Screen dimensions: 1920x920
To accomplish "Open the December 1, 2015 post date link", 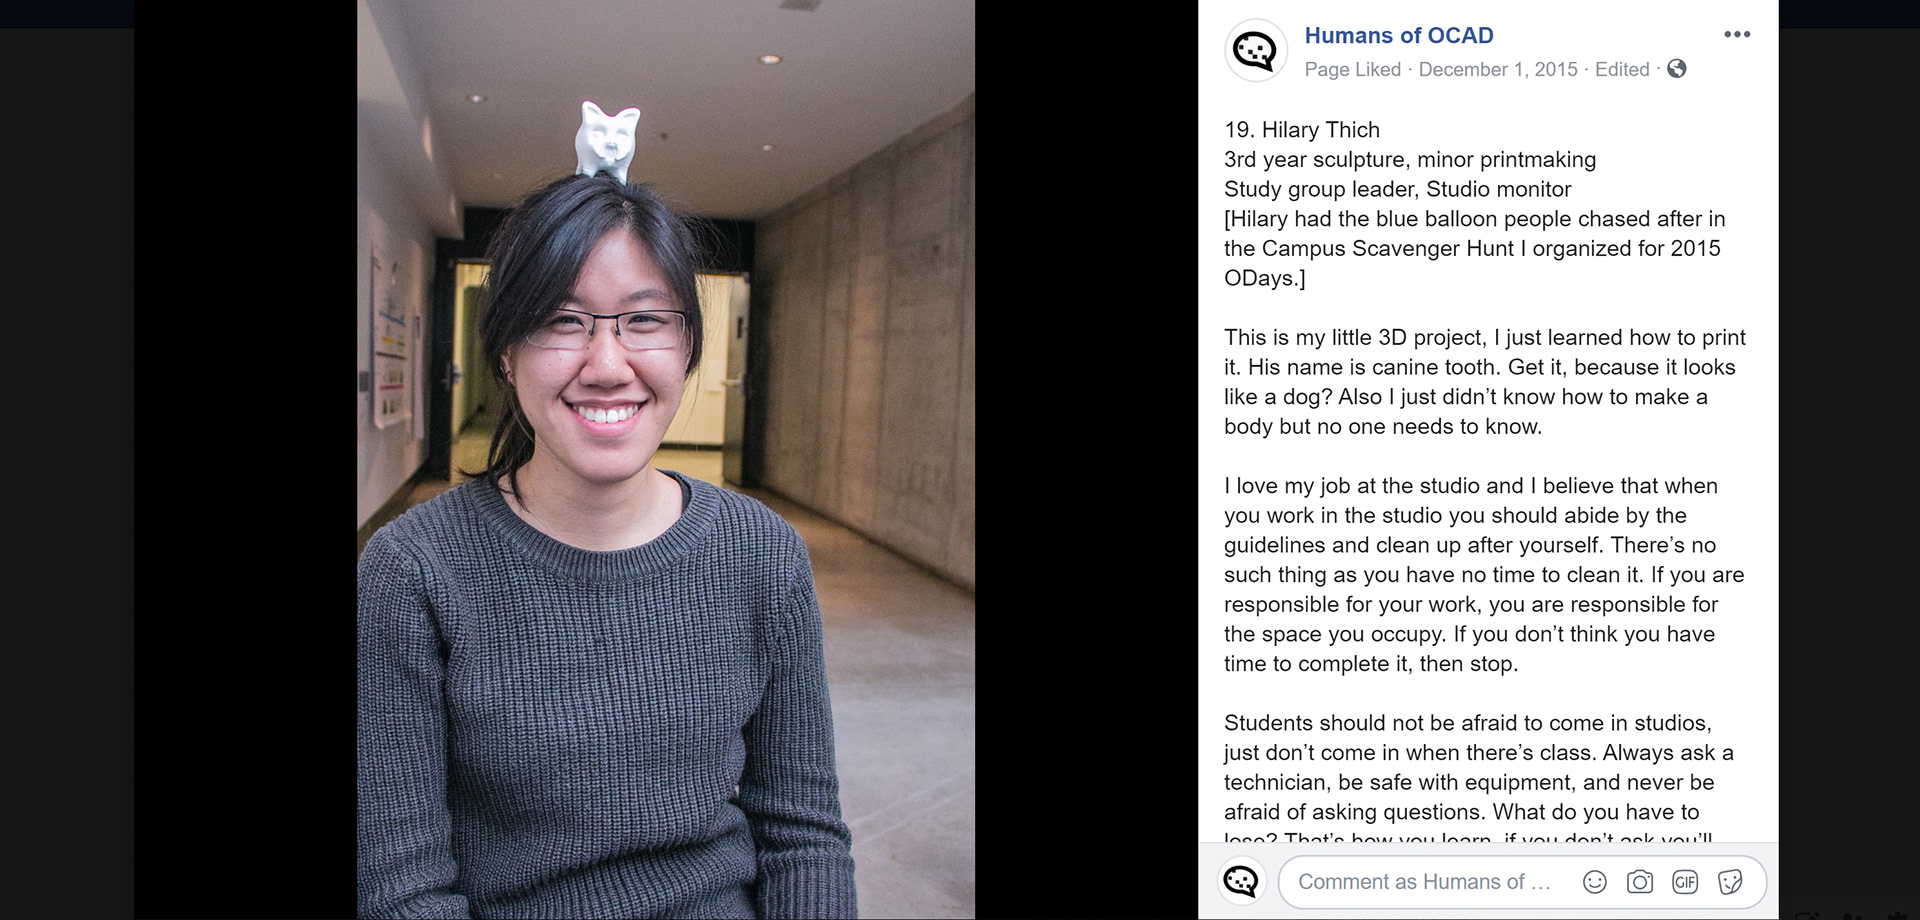I will click(x=1498, y=69).
